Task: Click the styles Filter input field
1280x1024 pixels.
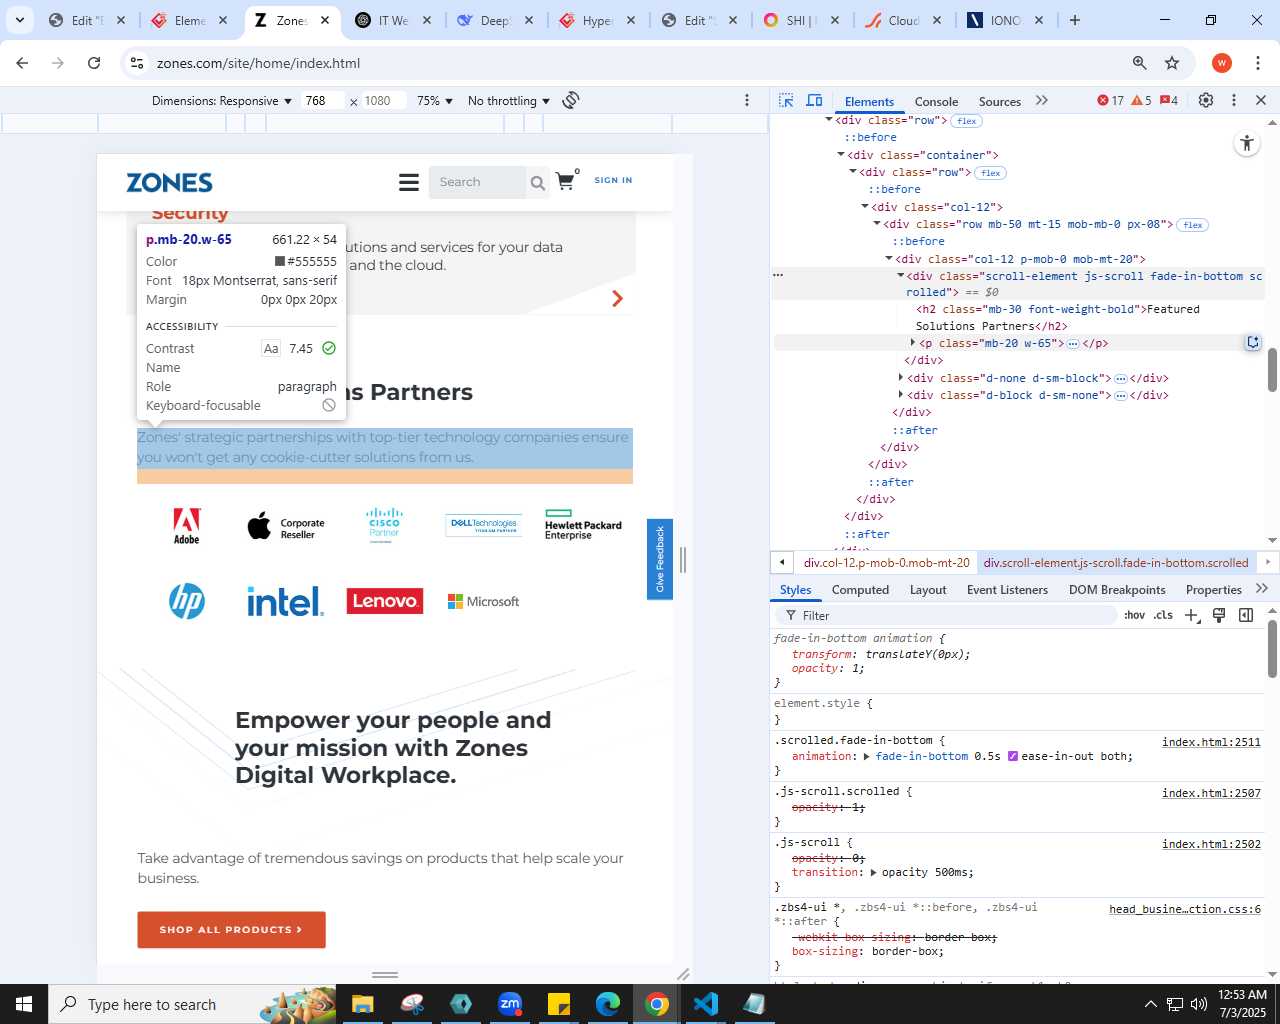Action: (x=945, y=616)
